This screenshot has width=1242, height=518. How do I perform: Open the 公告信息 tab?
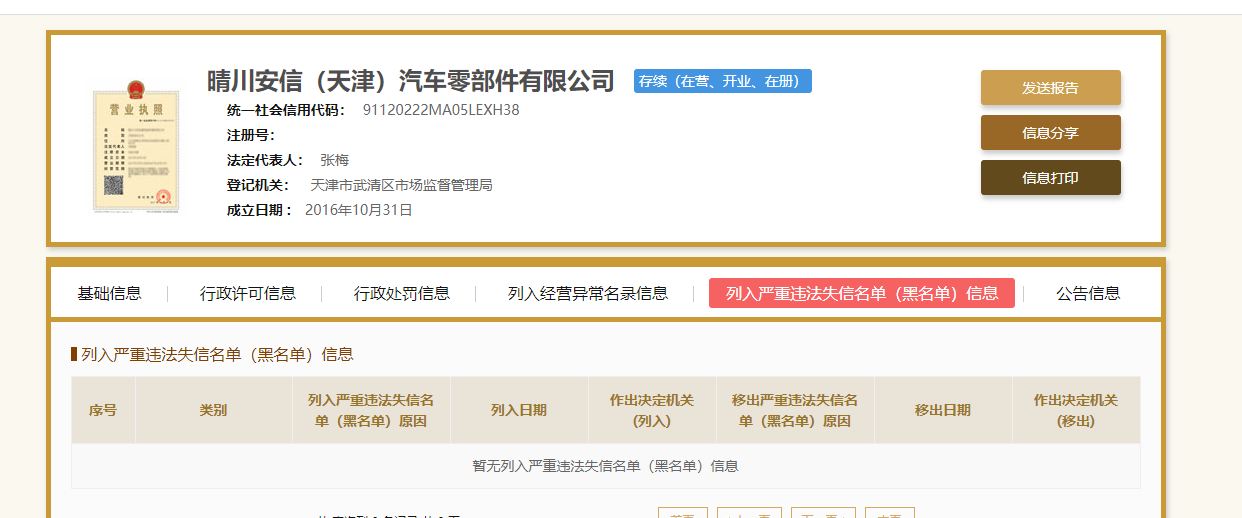[x=1088, y=293]
